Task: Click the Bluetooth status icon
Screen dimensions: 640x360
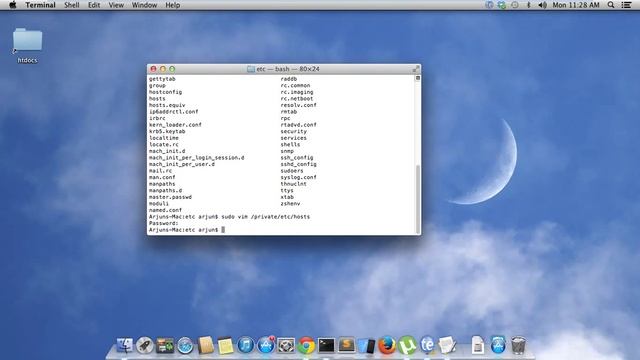Action: pos(529,5)
